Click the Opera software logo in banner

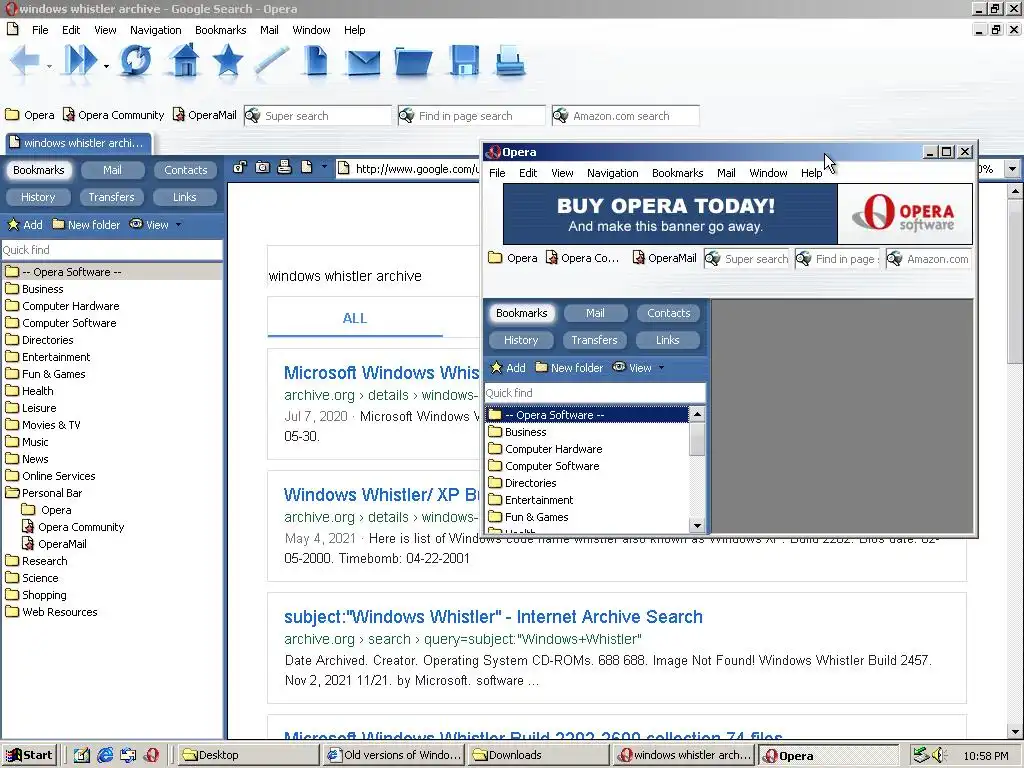905,214
